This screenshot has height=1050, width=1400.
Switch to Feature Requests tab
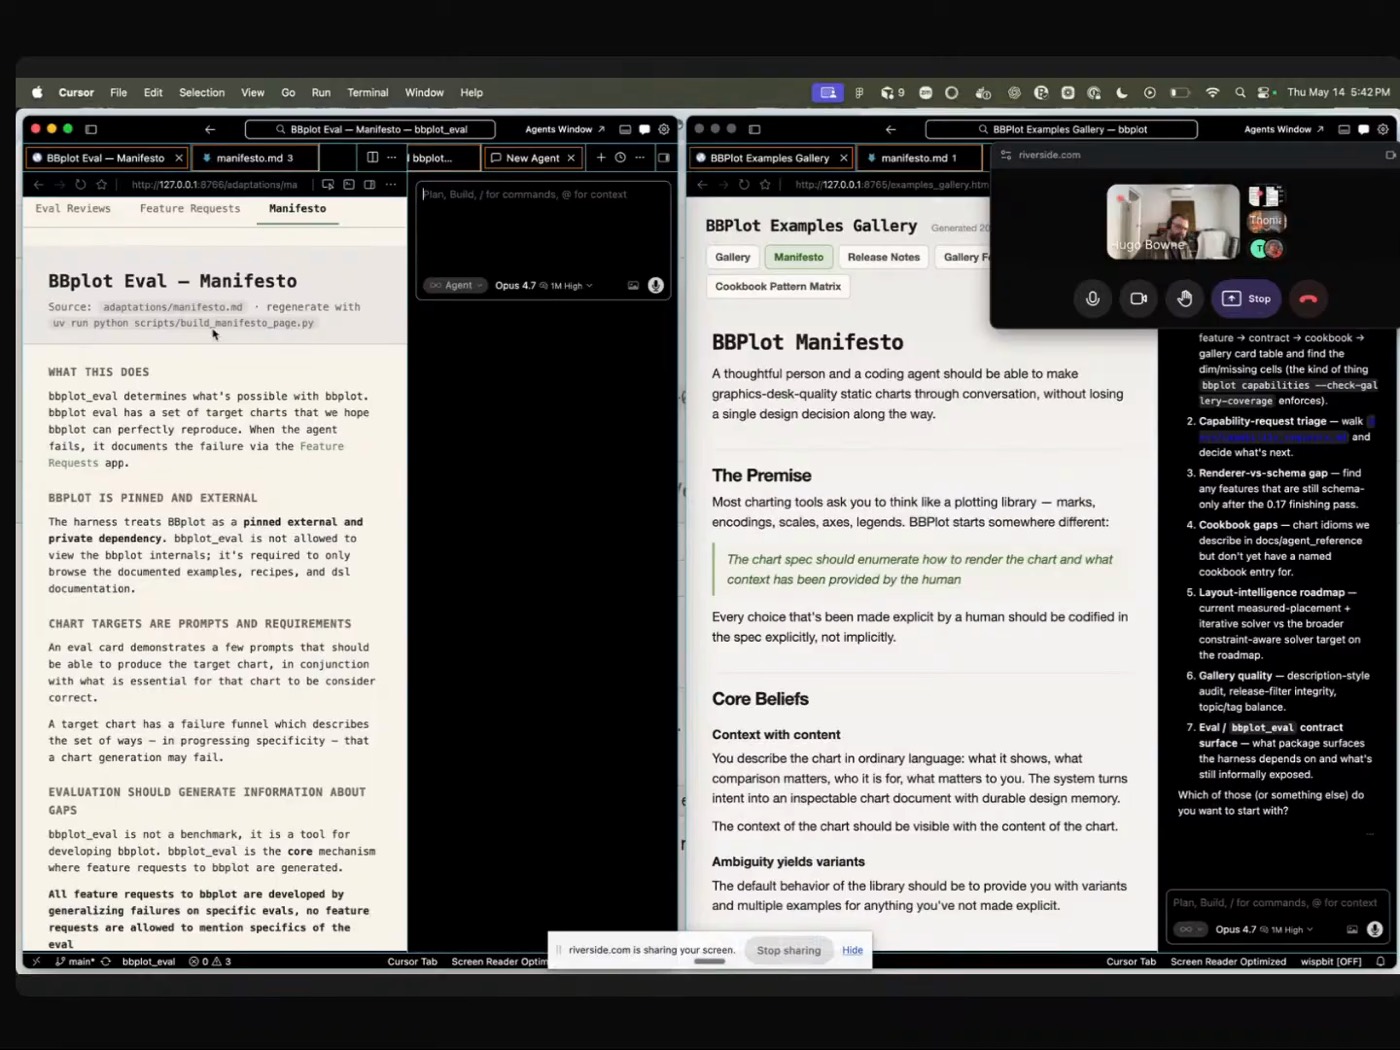(190, 208)
